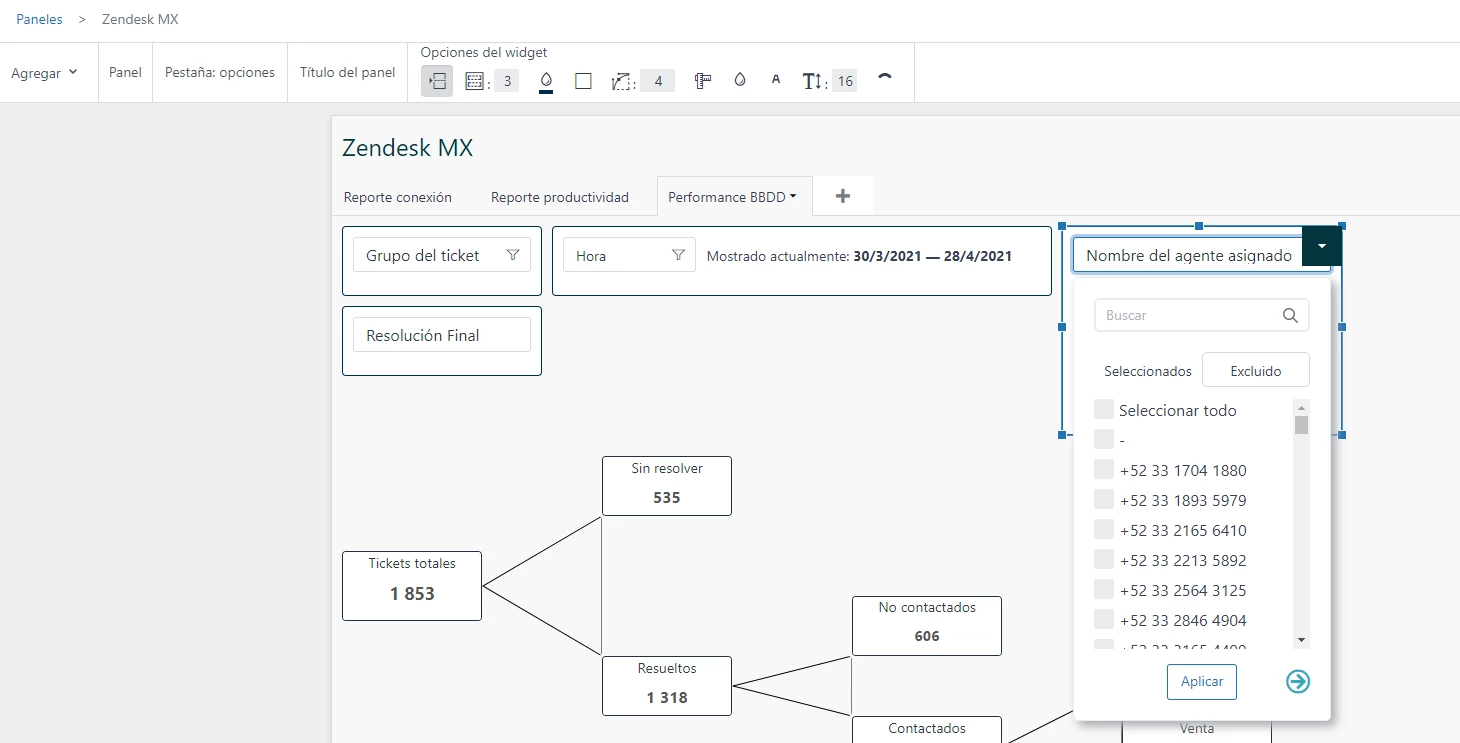The image size is (1460, 743).
Task: Select the Resueltos 1 318 box
Action: (667, 686)
